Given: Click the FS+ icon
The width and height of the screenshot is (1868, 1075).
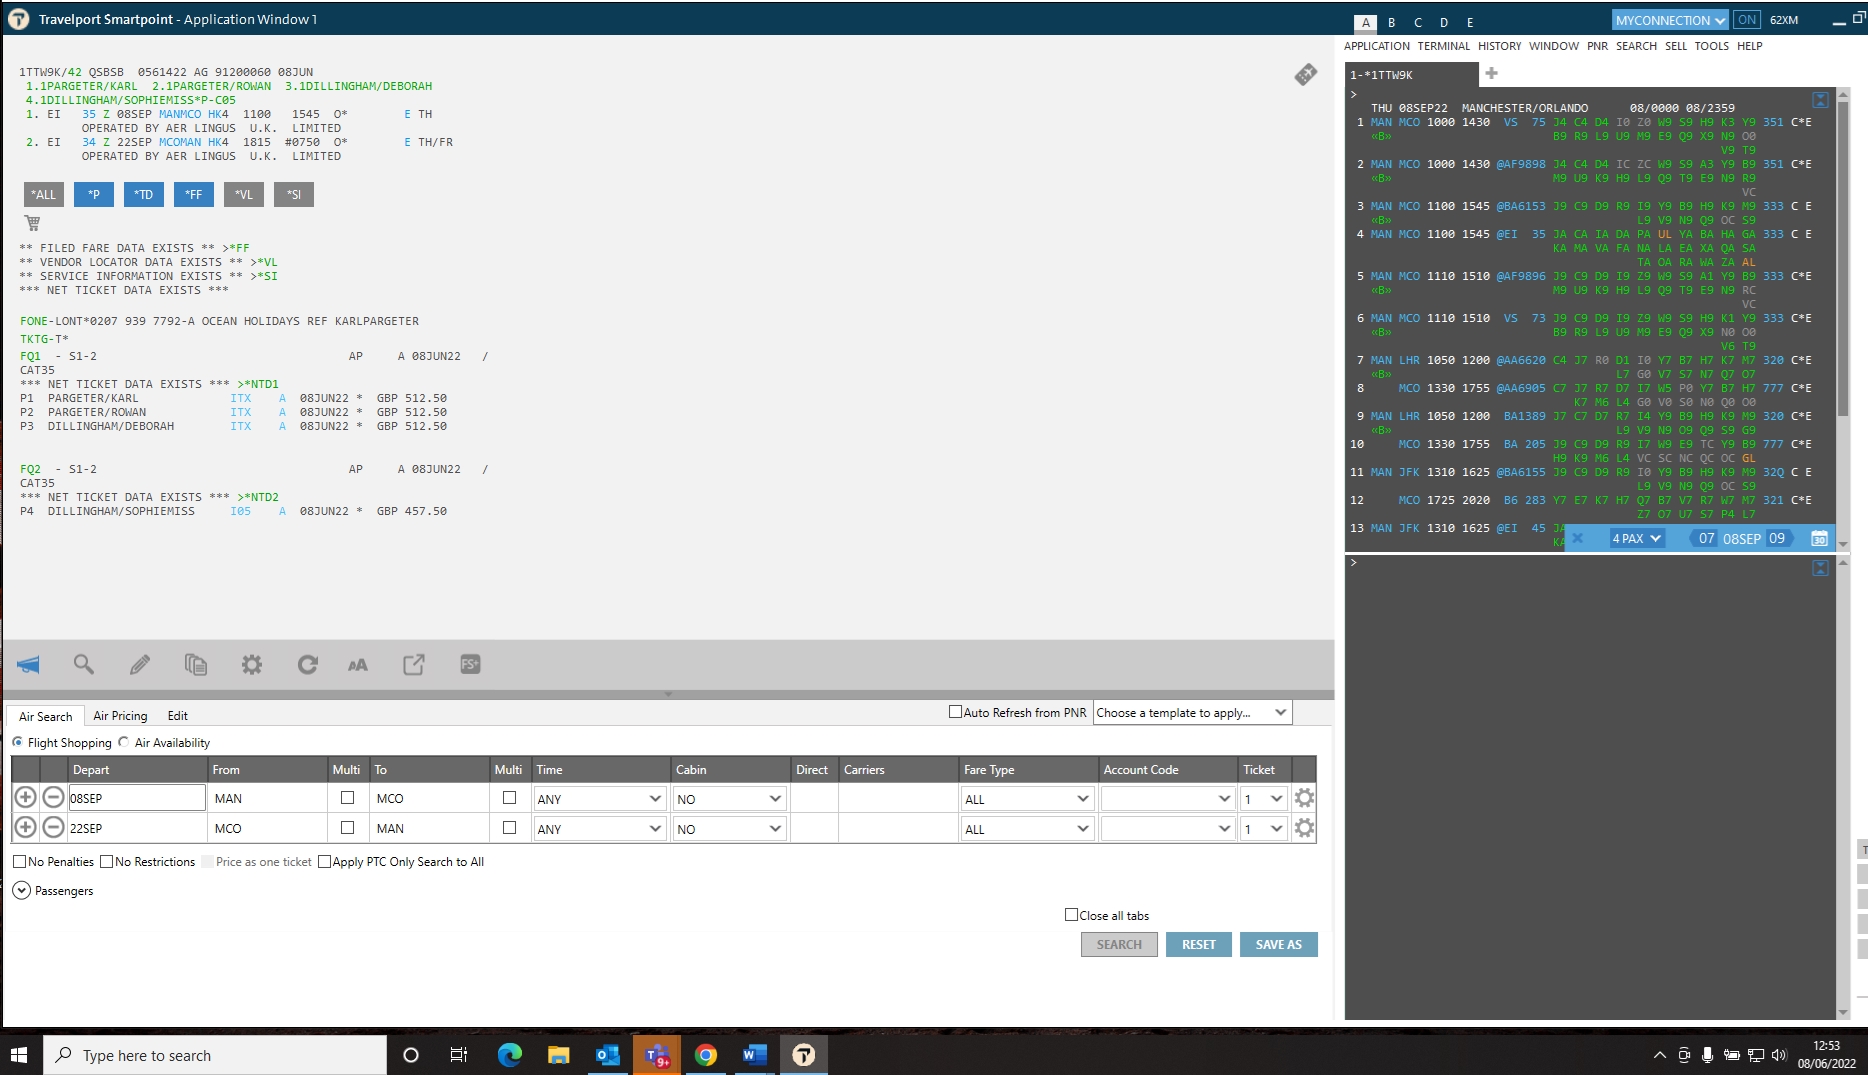Looking at the screenshot, I should [470, 665].
